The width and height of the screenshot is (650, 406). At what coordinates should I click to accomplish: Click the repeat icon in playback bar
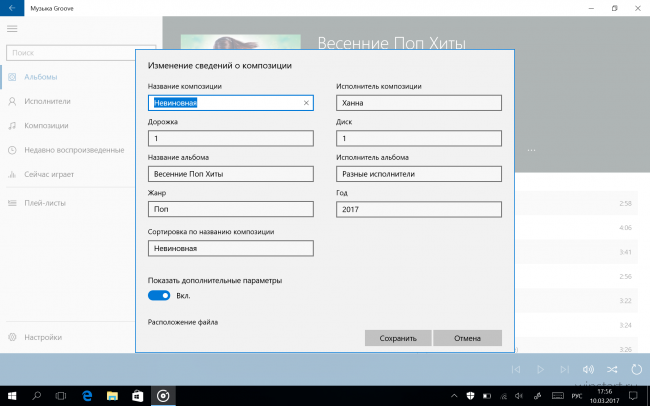636,370
